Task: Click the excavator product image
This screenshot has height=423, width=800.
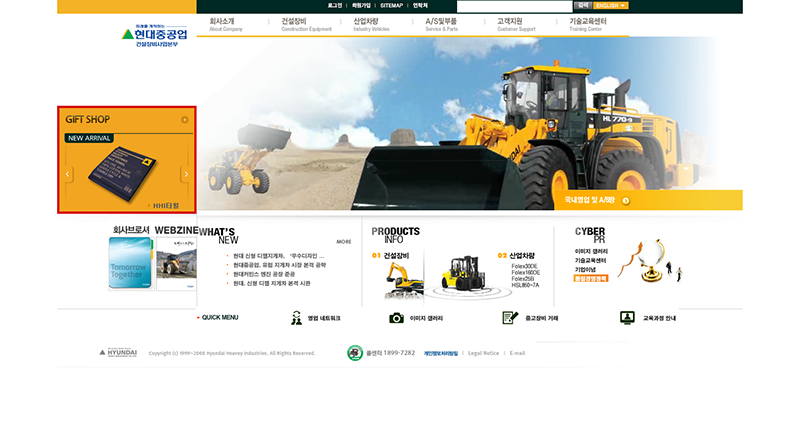Action: coord(404,280)
